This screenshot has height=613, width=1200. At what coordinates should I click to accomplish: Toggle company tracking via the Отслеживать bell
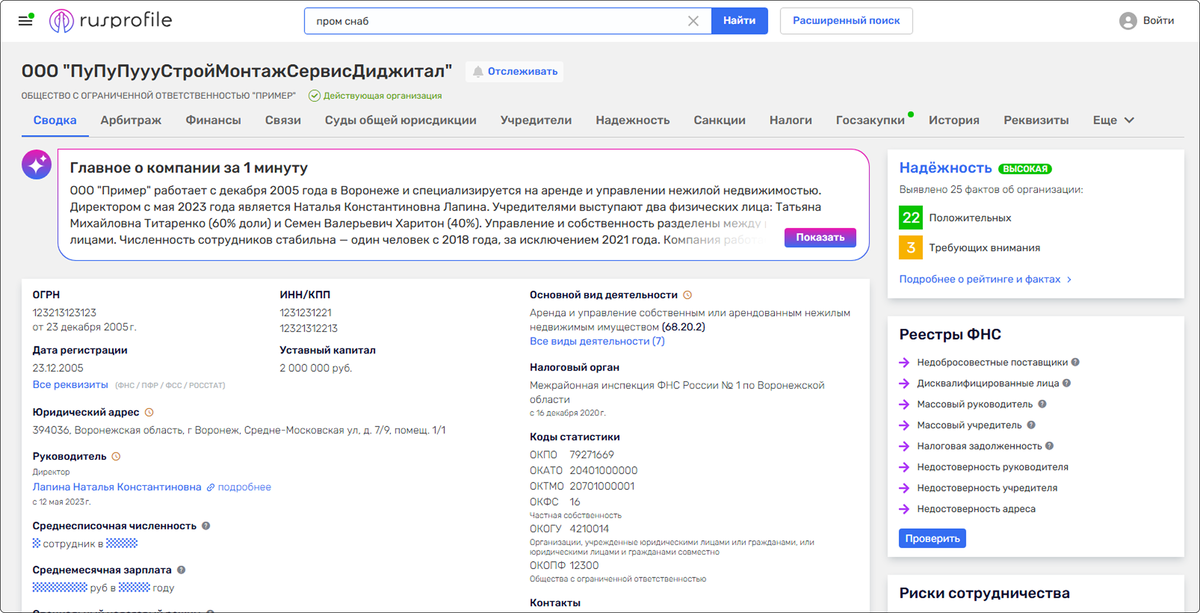click(x=513, y=71)
